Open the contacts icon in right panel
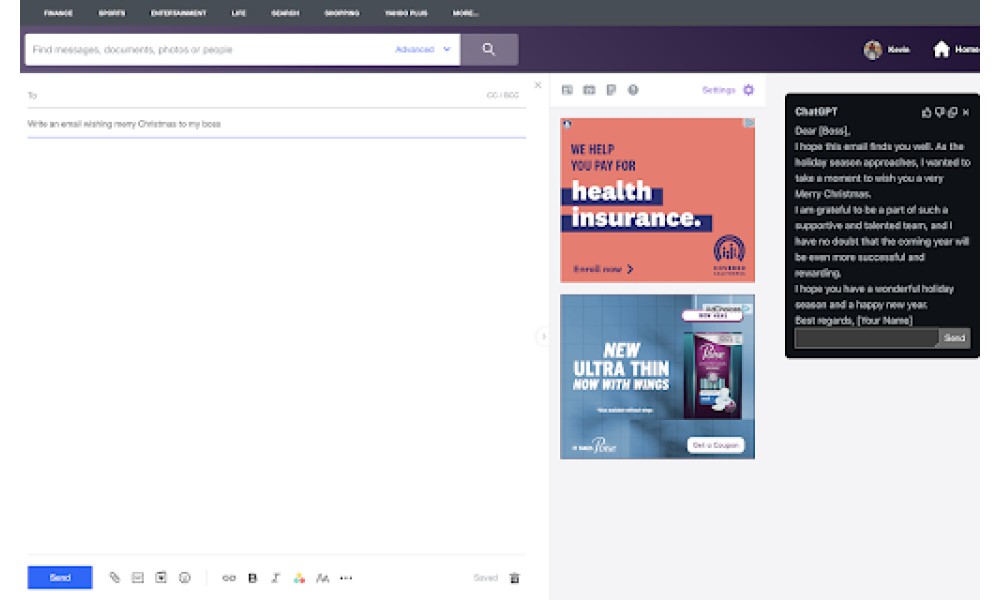Image resolution: width=1000 pixels, height=600 pixels. coord(567,90)
